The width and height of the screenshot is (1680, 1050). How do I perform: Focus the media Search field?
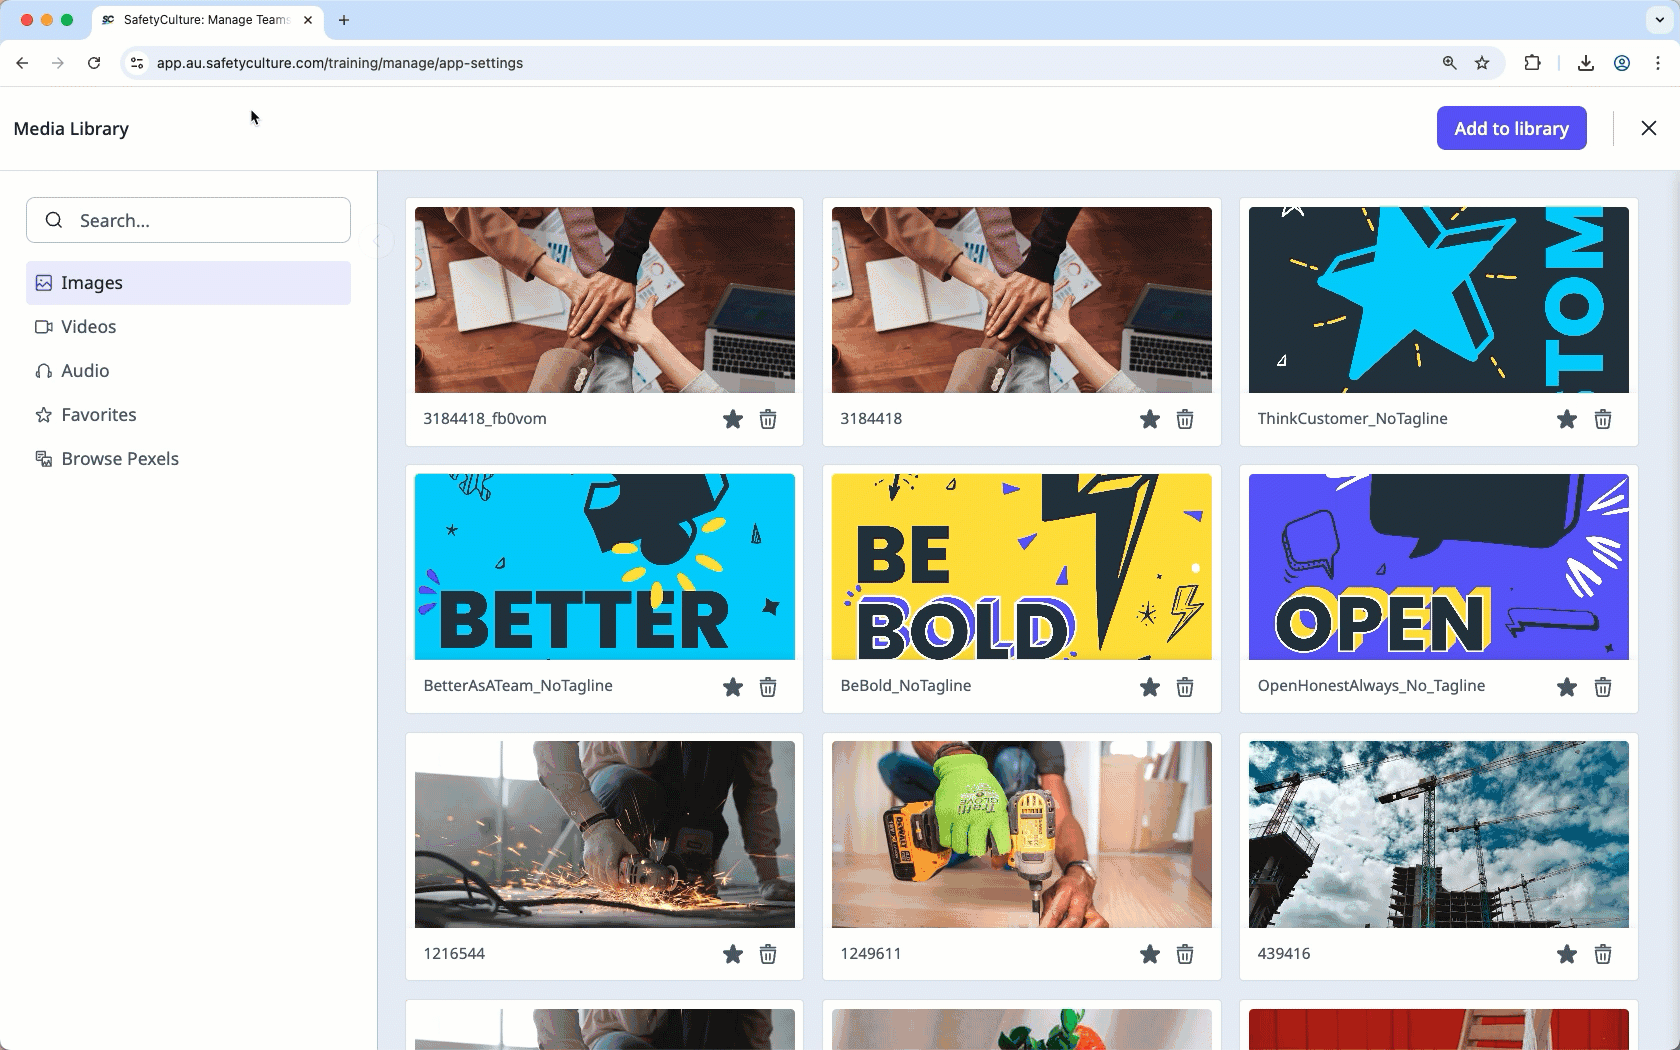pyautogui.click(x=188, y=220)
